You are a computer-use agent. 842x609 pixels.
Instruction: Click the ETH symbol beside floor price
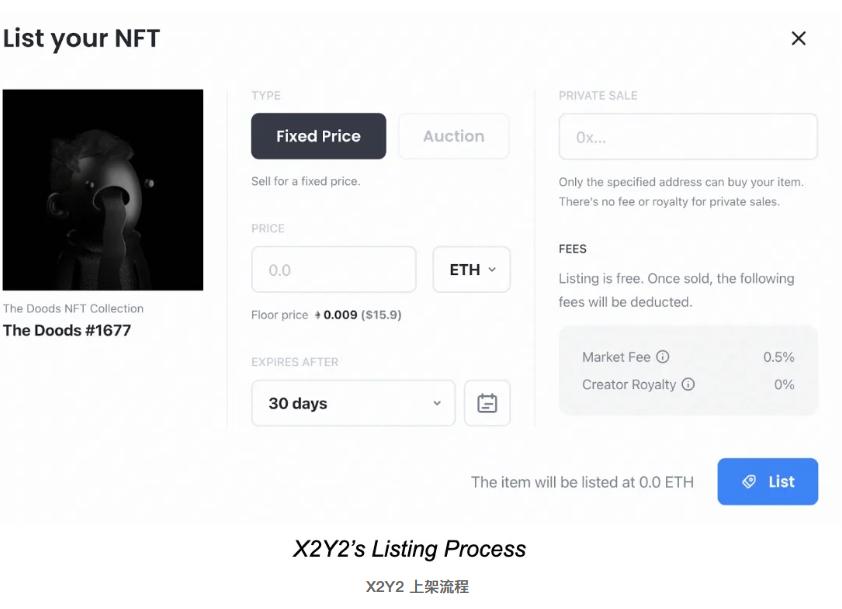point(317,316)
